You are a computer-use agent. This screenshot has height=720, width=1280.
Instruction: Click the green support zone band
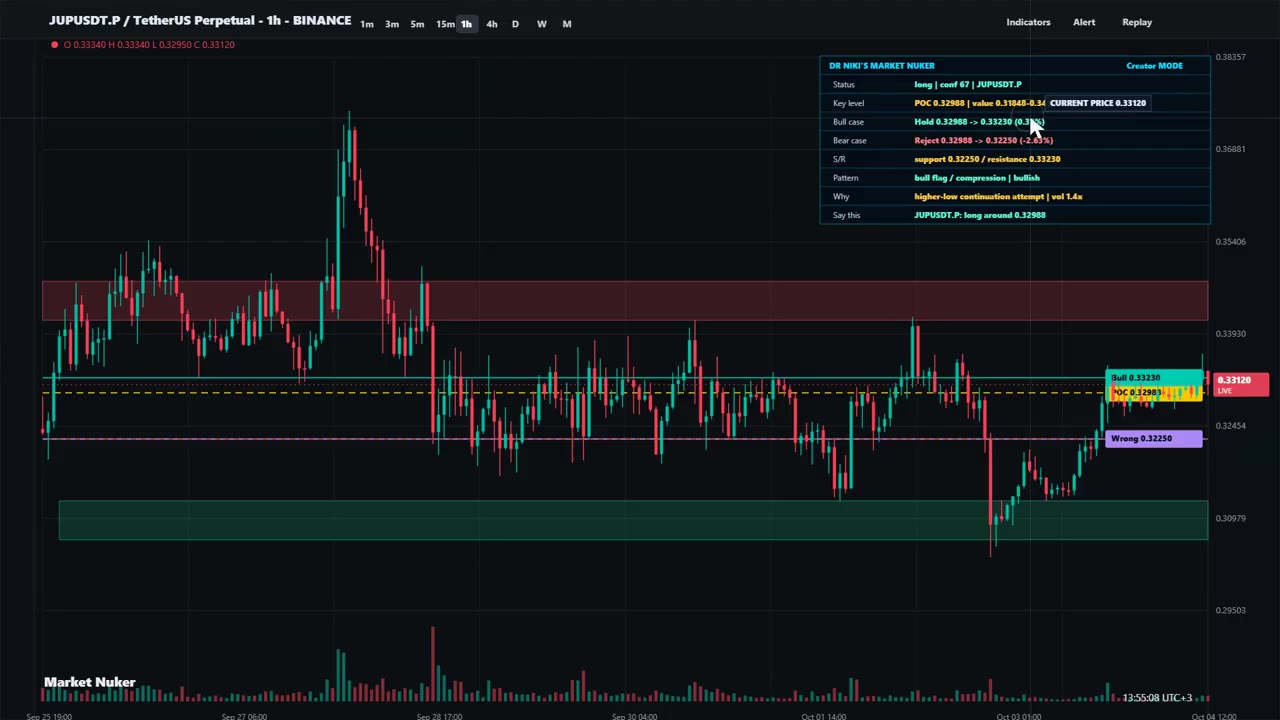tap(633, 520)
